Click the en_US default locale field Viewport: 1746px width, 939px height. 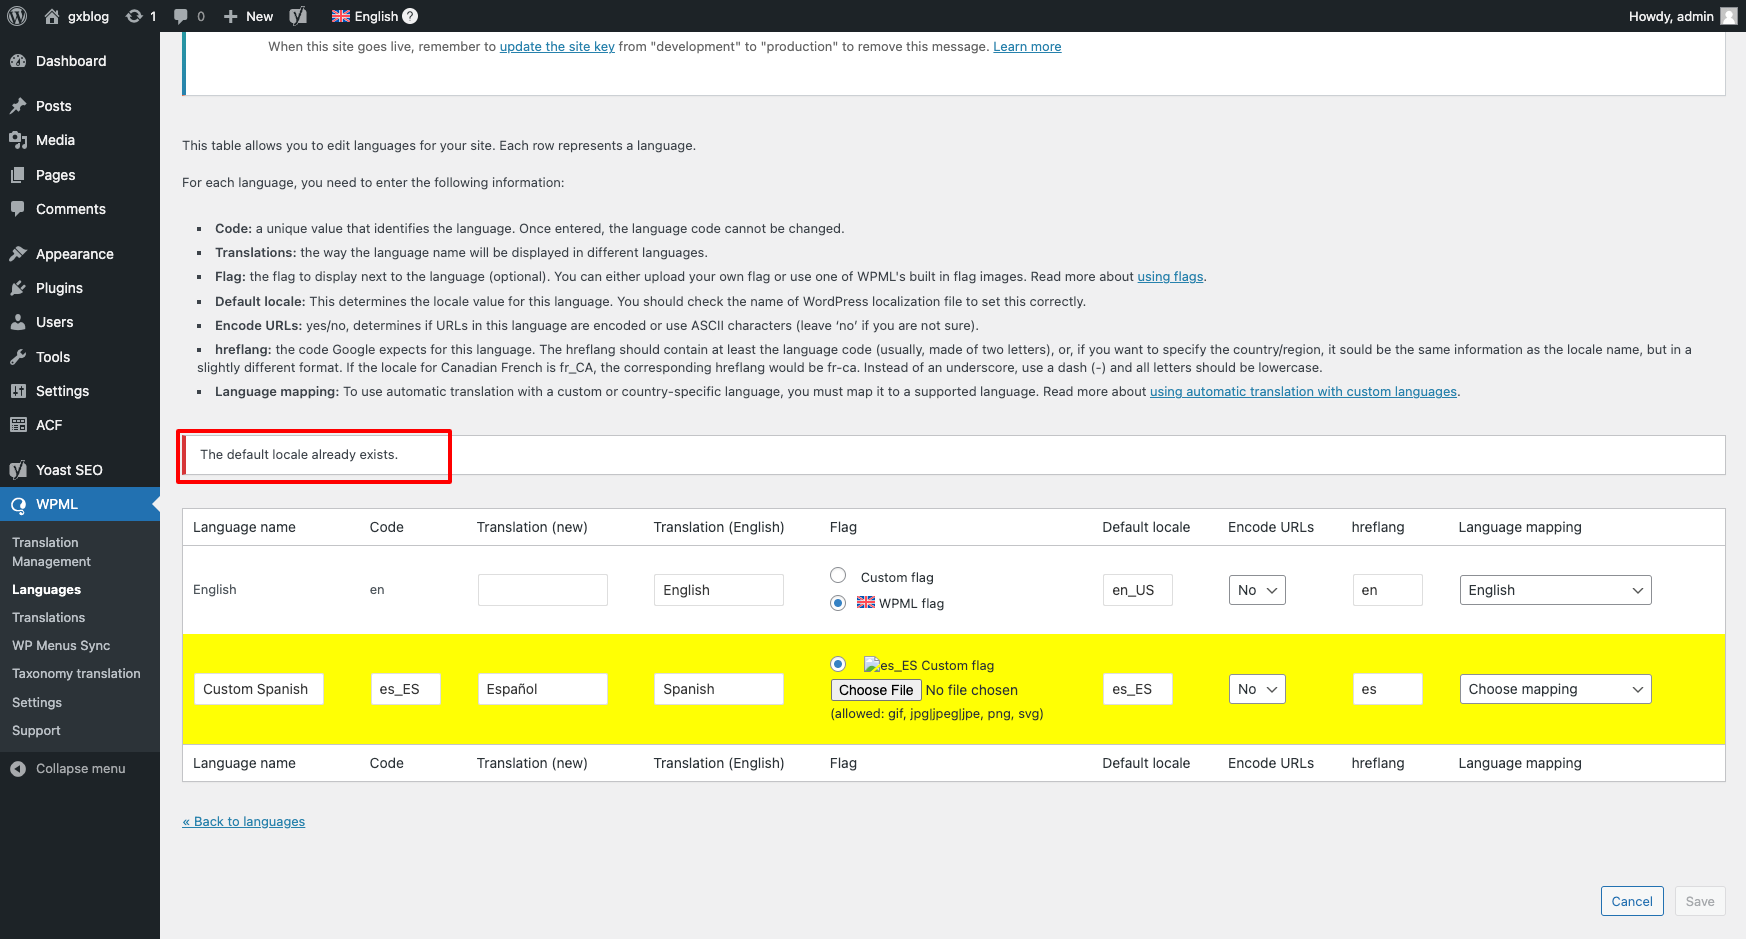(1137, 590)
